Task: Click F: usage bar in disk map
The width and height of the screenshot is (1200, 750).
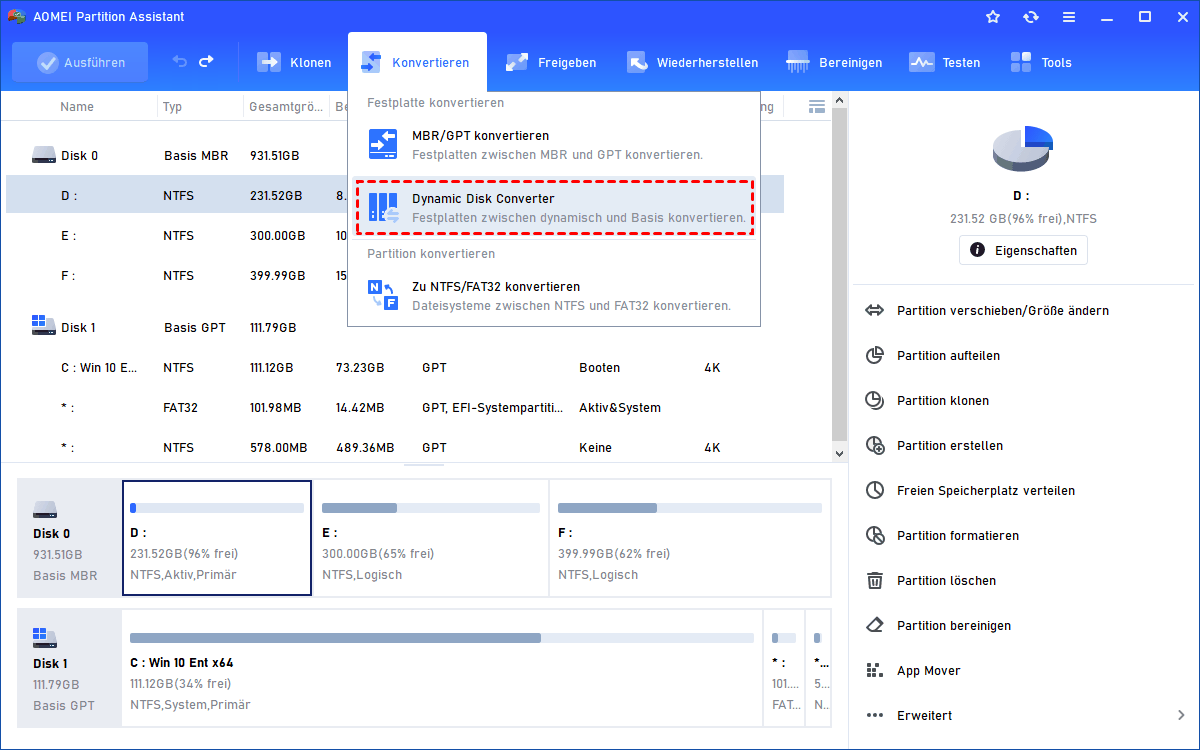Action: [x=690, y=508]
